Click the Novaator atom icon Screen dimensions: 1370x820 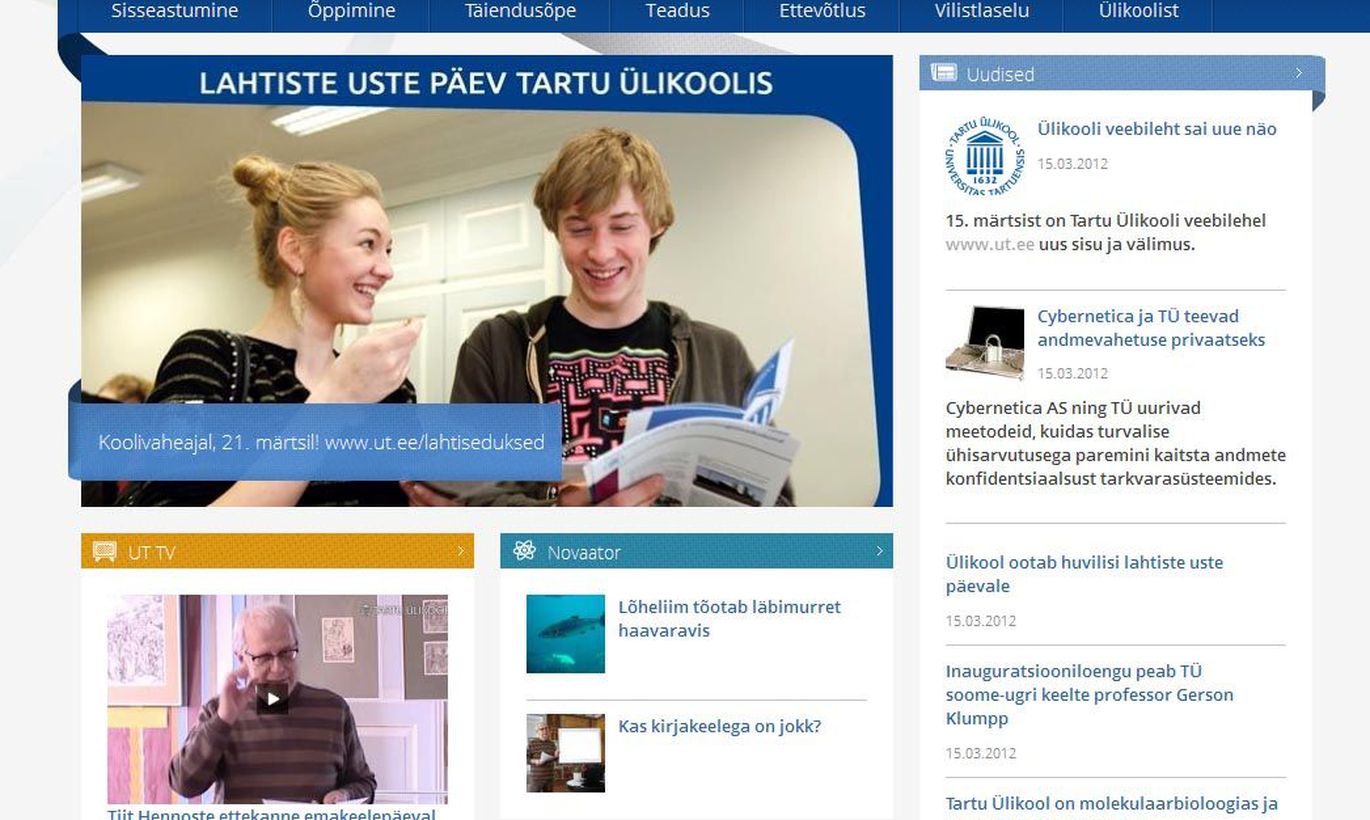coord(524,551)
